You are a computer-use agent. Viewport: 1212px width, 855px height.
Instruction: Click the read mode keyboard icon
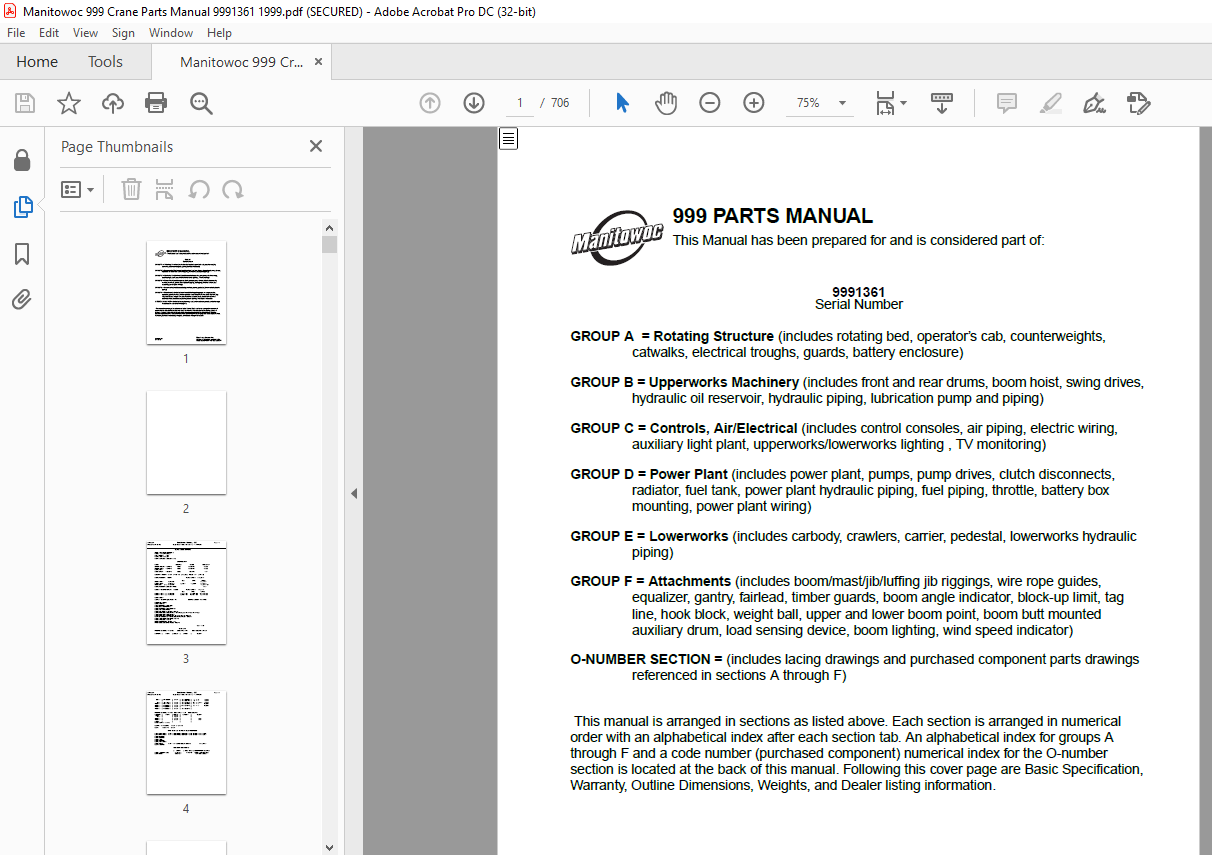[x=942, y=103]
